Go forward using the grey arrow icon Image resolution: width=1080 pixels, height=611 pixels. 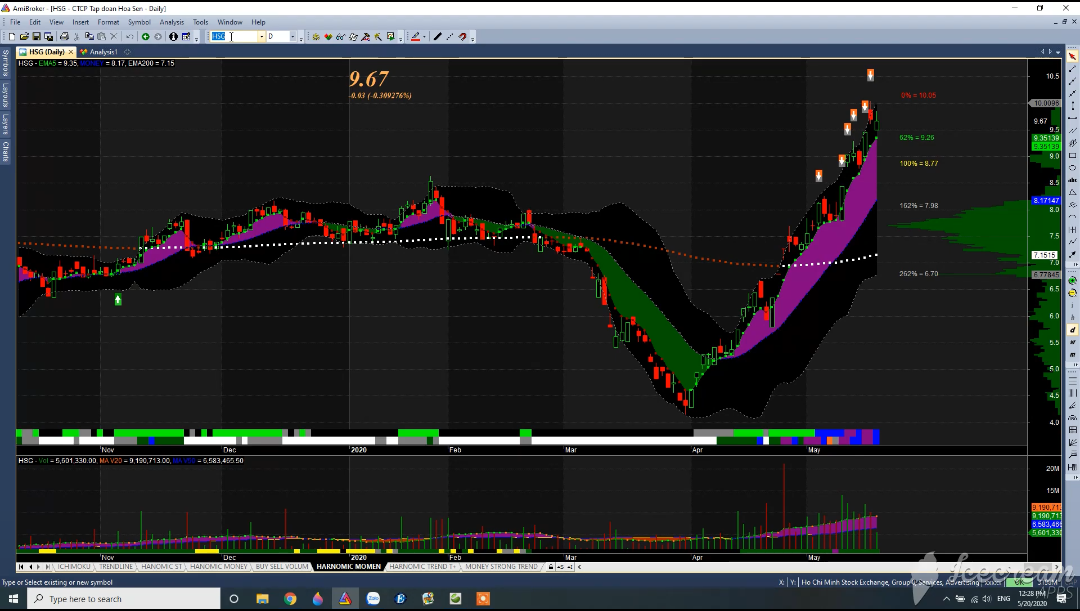tap(158, 37)
